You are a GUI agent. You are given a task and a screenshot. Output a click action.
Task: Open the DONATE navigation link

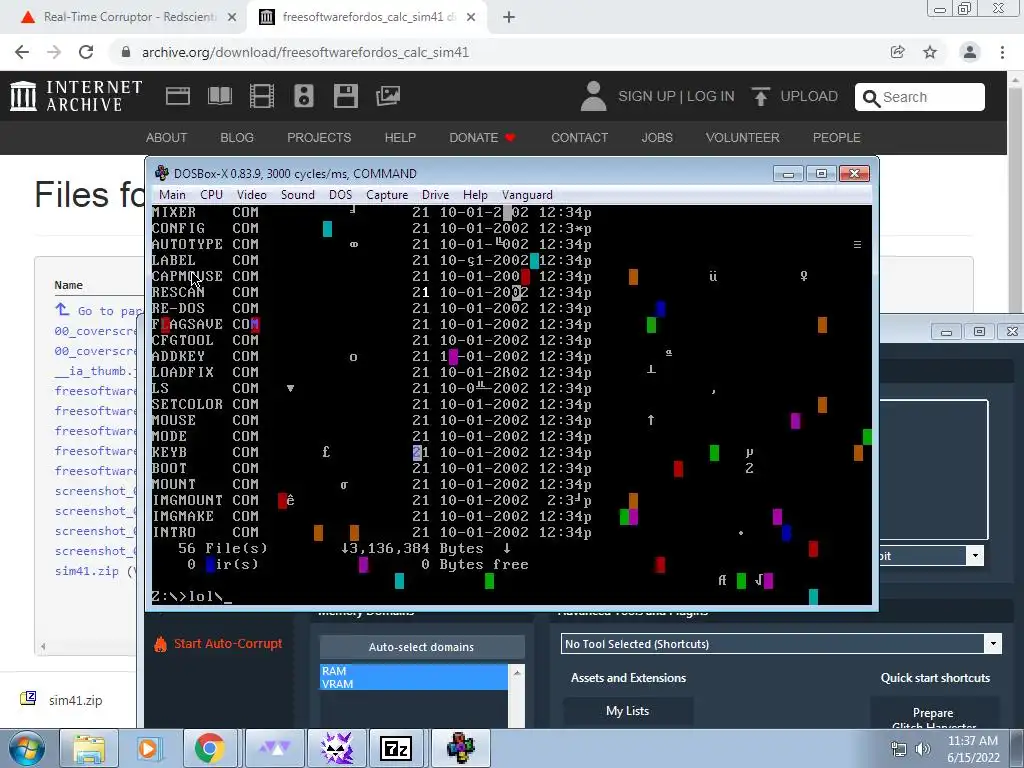tap(482, 138)
